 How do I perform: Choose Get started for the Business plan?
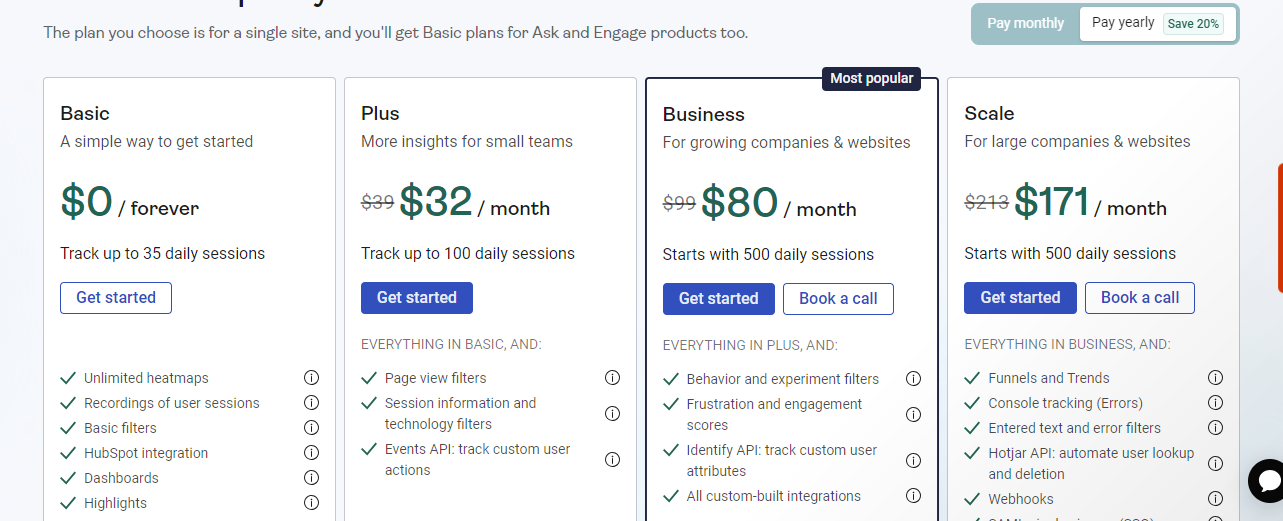point(718,299)
